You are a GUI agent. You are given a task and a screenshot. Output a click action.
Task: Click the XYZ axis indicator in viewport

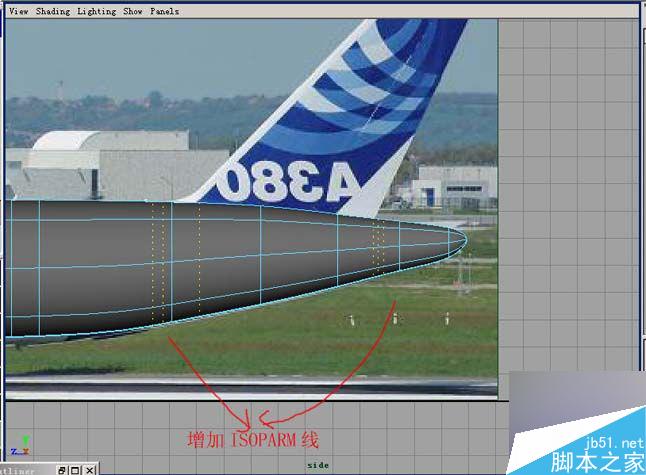(21, 446)
